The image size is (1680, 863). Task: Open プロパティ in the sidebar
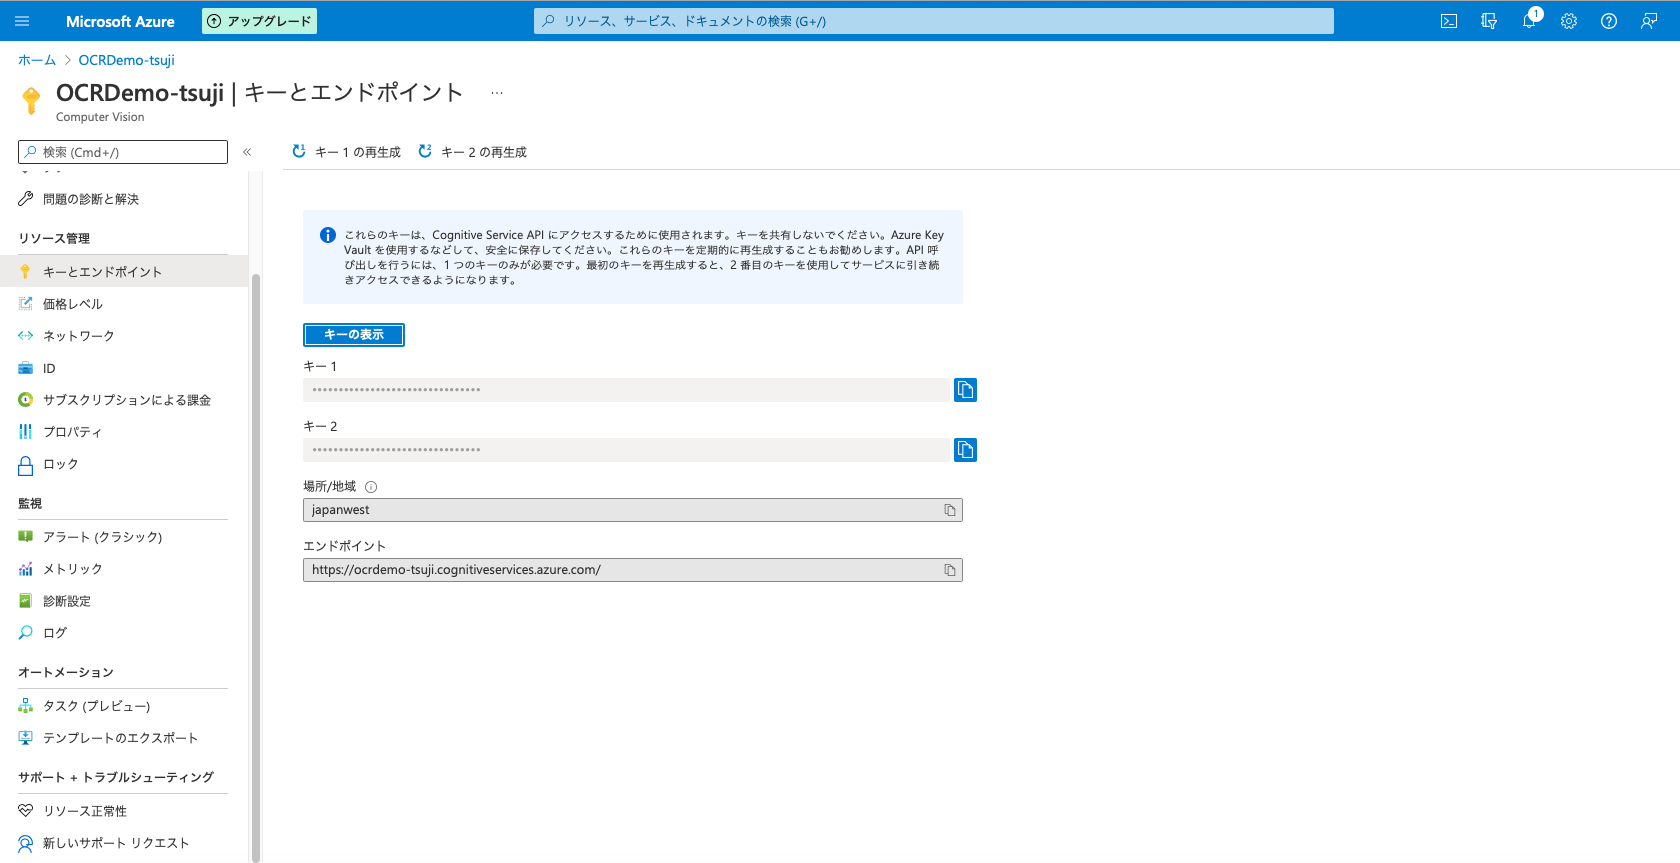click(124, 432)
